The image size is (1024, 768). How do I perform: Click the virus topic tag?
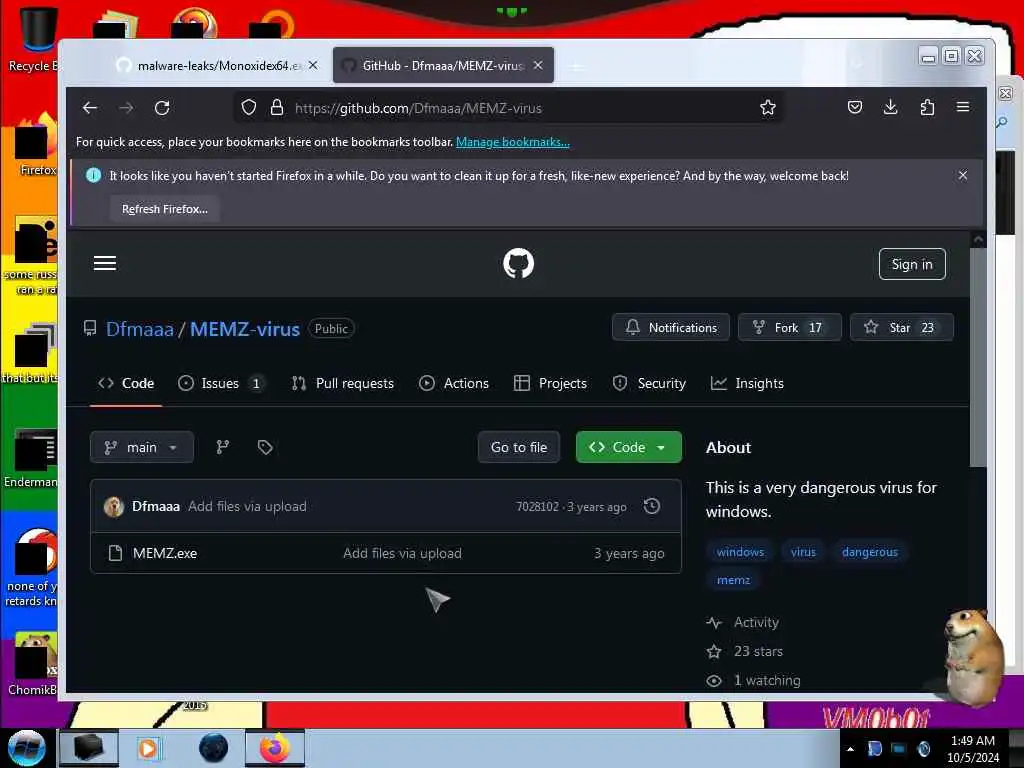pos(803,552)
